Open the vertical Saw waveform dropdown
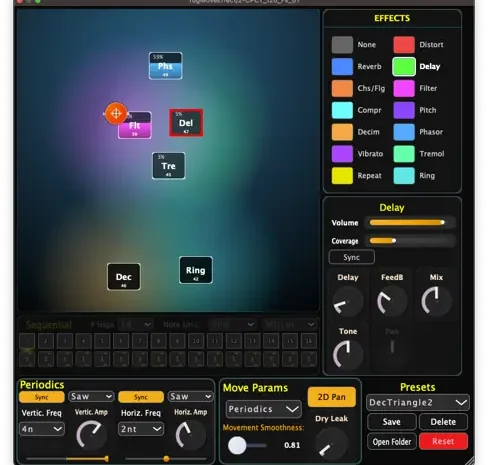Screen dimensions: 488x465 click(x=91, y=396)
